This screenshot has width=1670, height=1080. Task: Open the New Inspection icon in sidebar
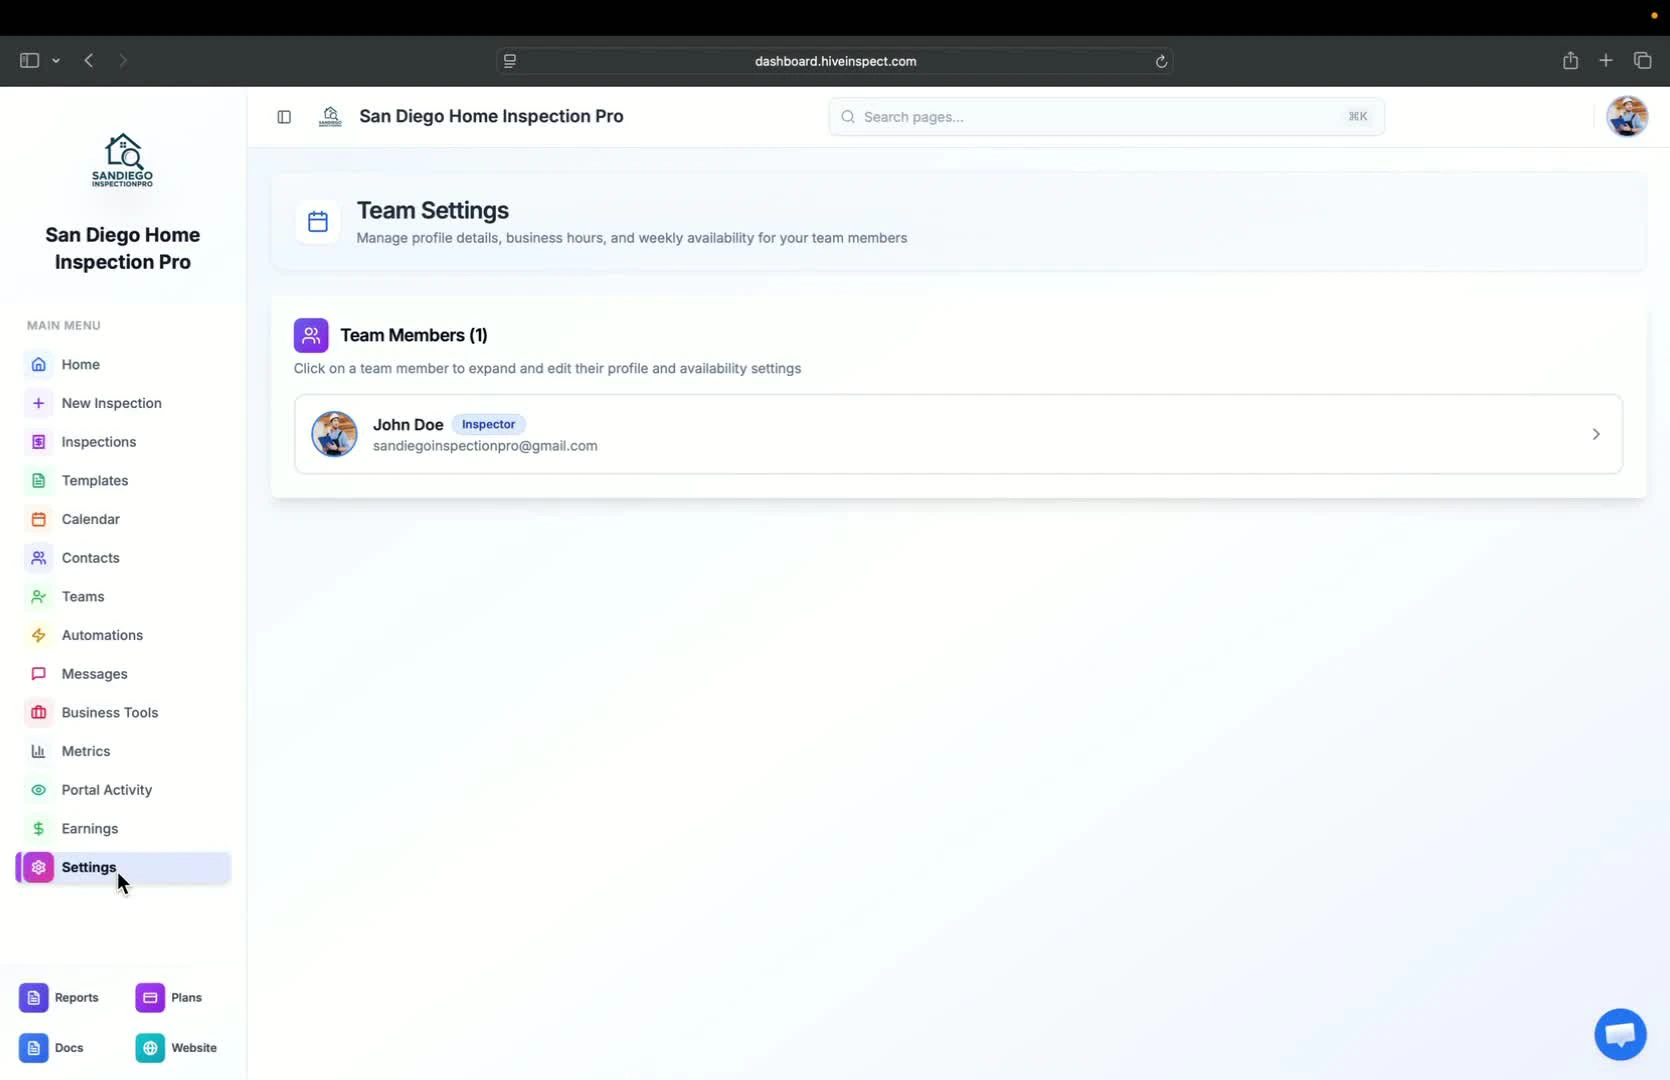[38, 403]
